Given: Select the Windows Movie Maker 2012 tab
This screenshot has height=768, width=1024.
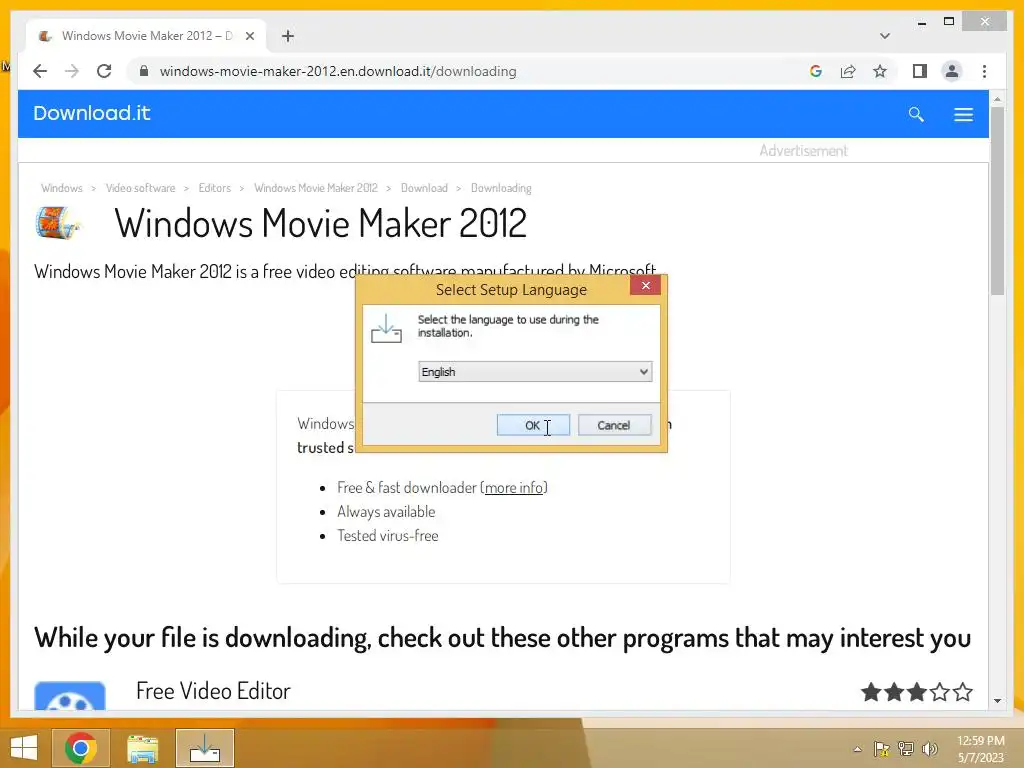Looking at the screenshot, I should click(x=146, y=36).
